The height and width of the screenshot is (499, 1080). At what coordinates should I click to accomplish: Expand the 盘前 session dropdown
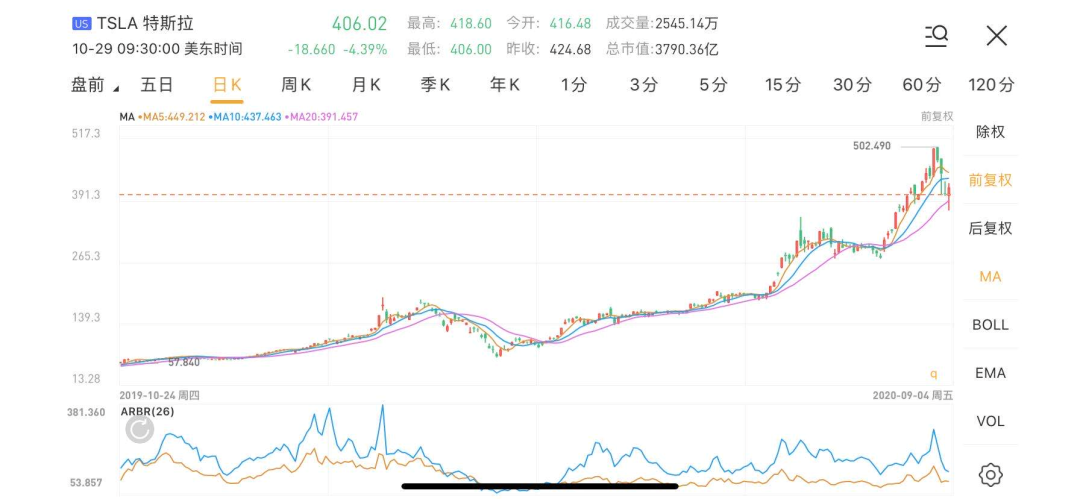tap(94, 85)
